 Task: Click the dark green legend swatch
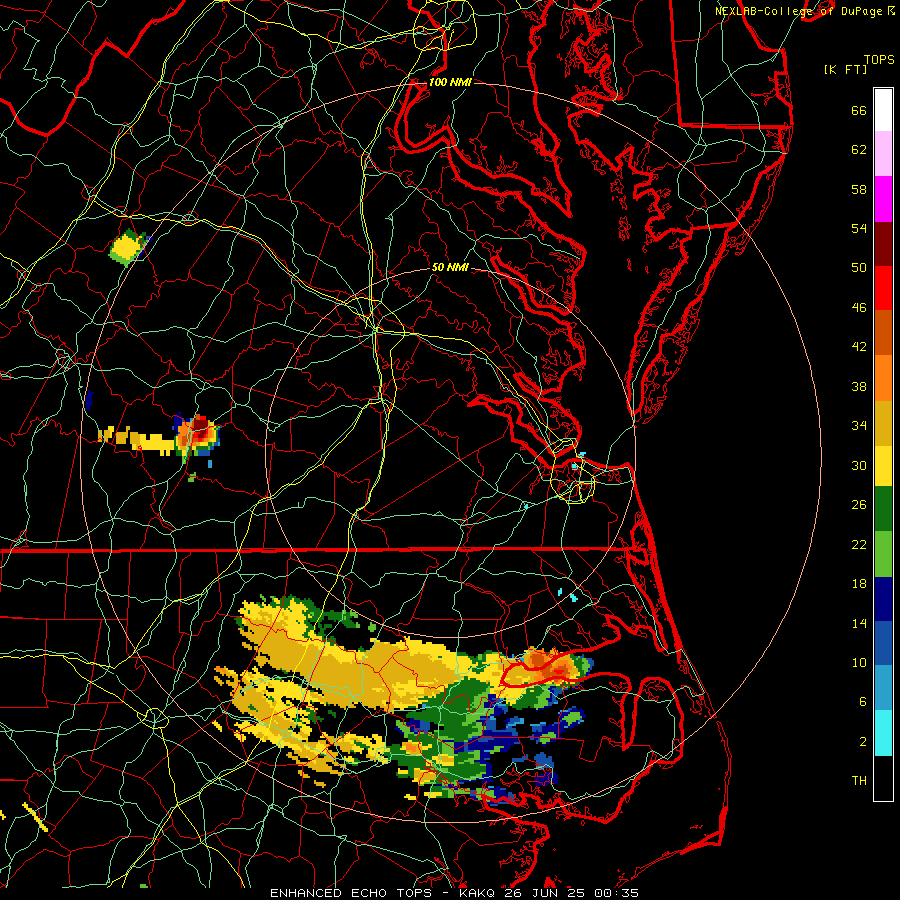click(883, 509)
